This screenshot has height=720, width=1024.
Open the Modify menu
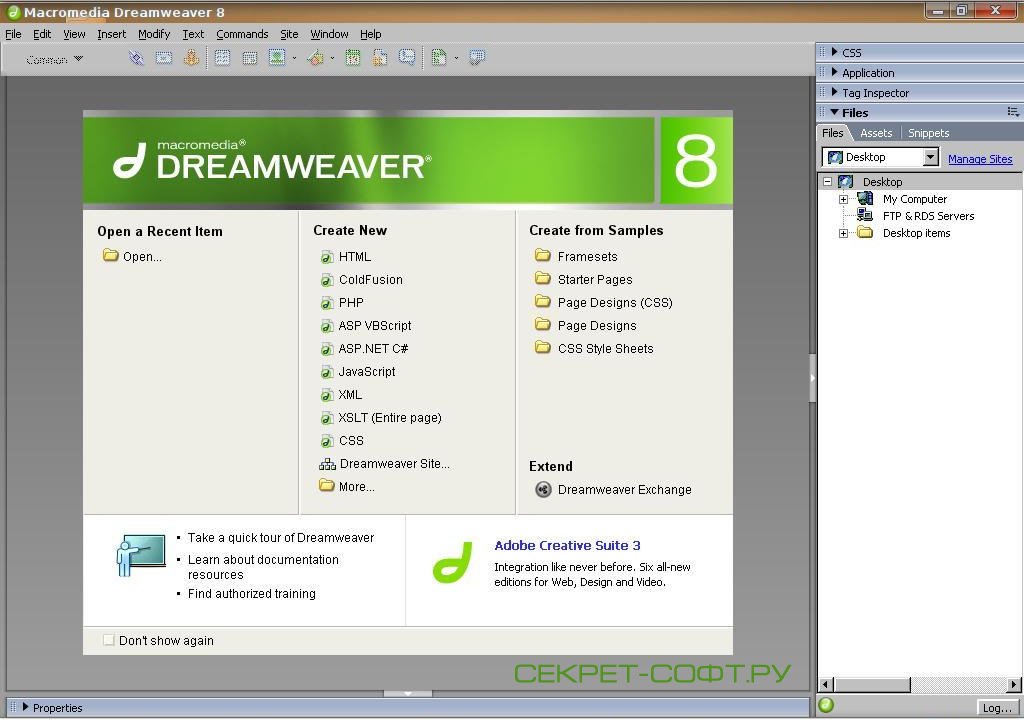click(154, 34)
